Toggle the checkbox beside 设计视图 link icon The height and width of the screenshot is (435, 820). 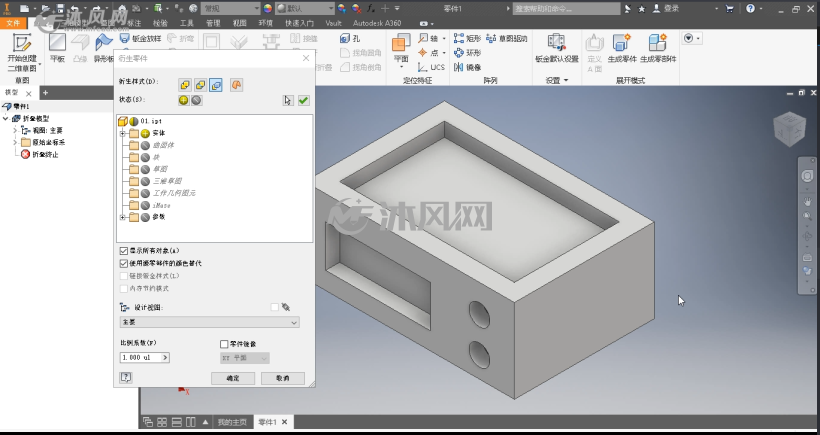click(275, 307)
